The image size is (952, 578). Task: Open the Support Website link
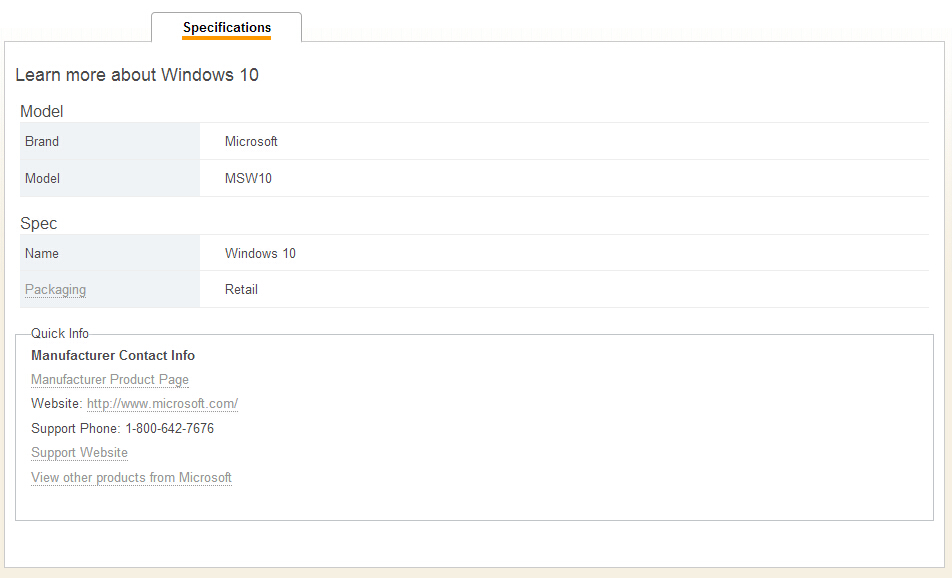pos(80,453)
